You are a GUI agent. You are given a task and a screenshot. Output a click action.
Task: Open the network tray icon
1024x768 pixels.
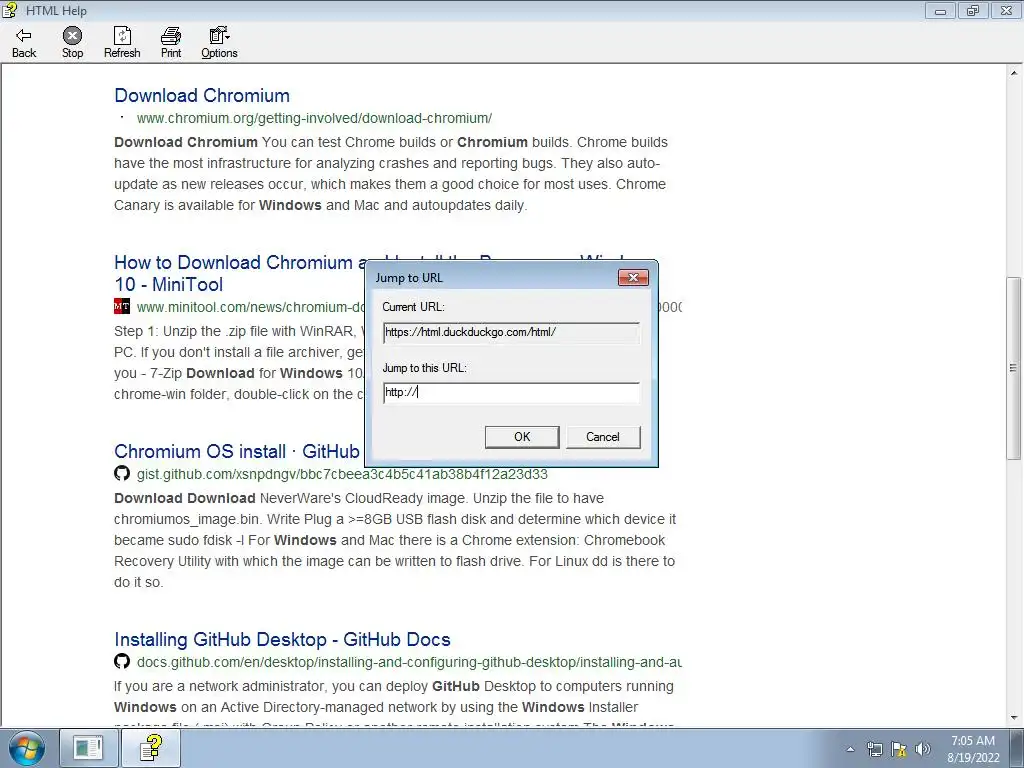coord(874,749)
